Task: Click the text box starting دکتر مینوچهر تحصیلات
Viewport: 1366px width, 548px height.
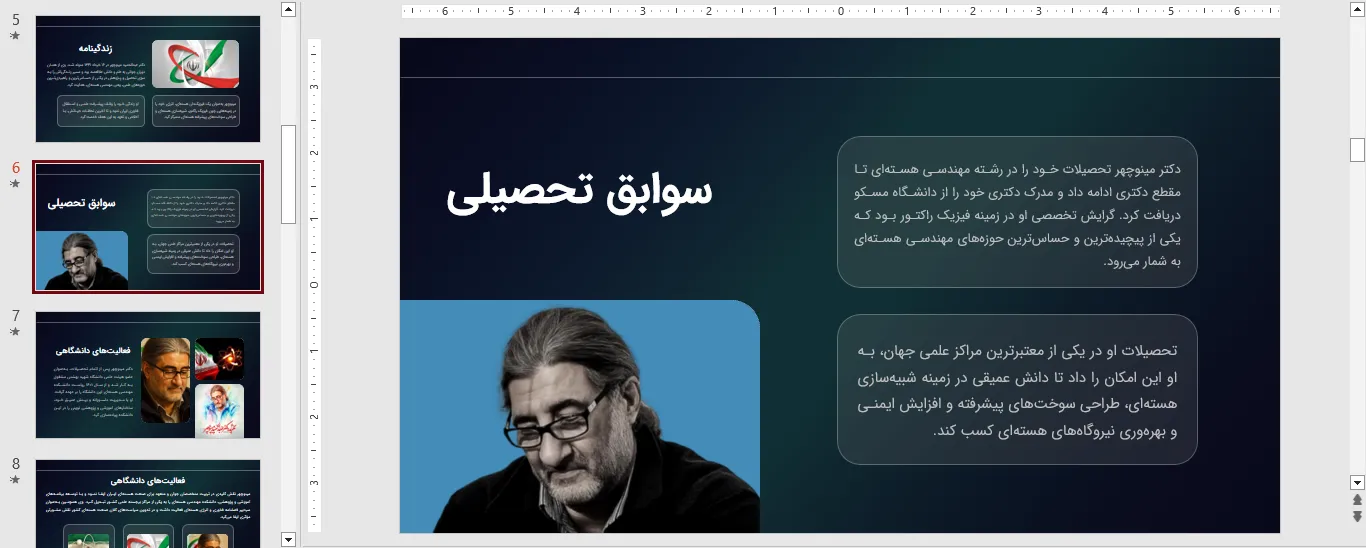Action: coord(1017,212)
